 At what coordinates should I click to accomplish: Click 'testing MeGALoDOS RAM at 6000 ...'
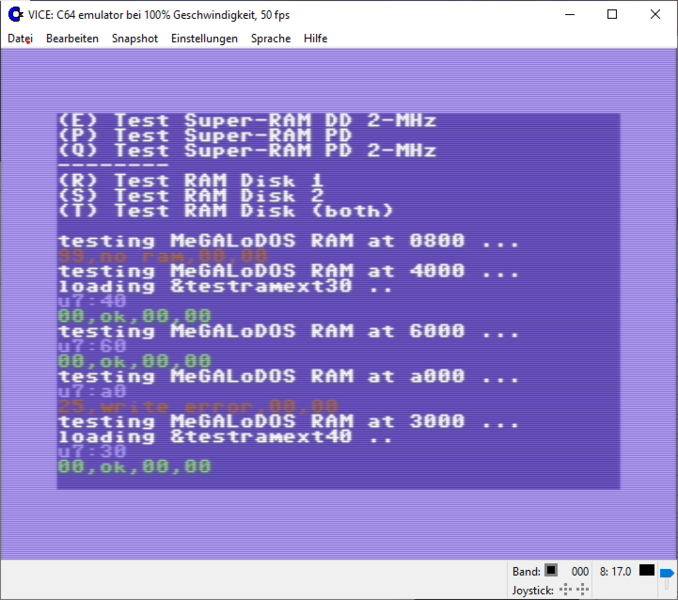288,331
